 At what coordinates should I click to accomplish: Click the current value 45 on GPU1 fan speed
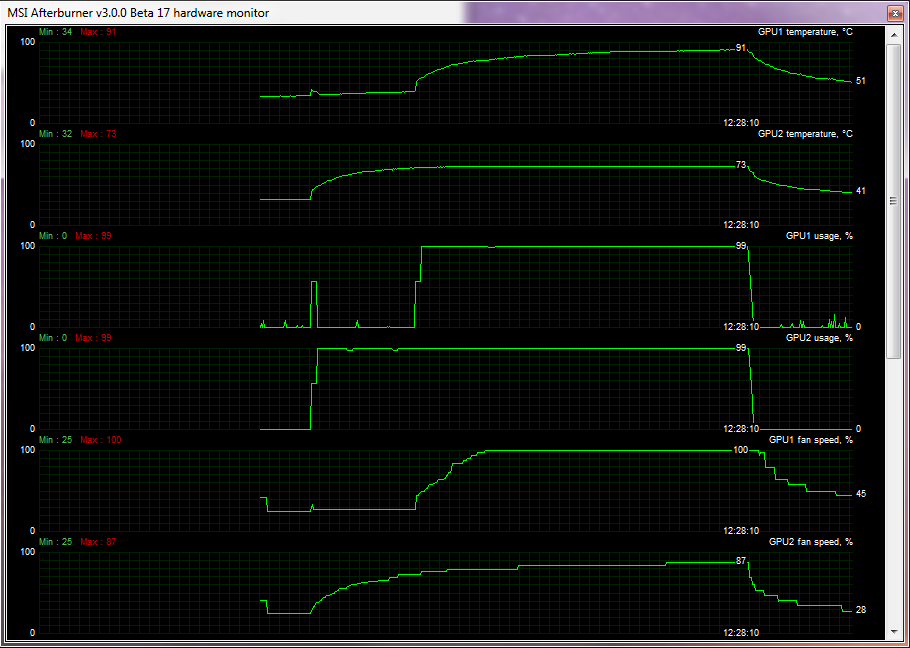[x=861, y=494]
